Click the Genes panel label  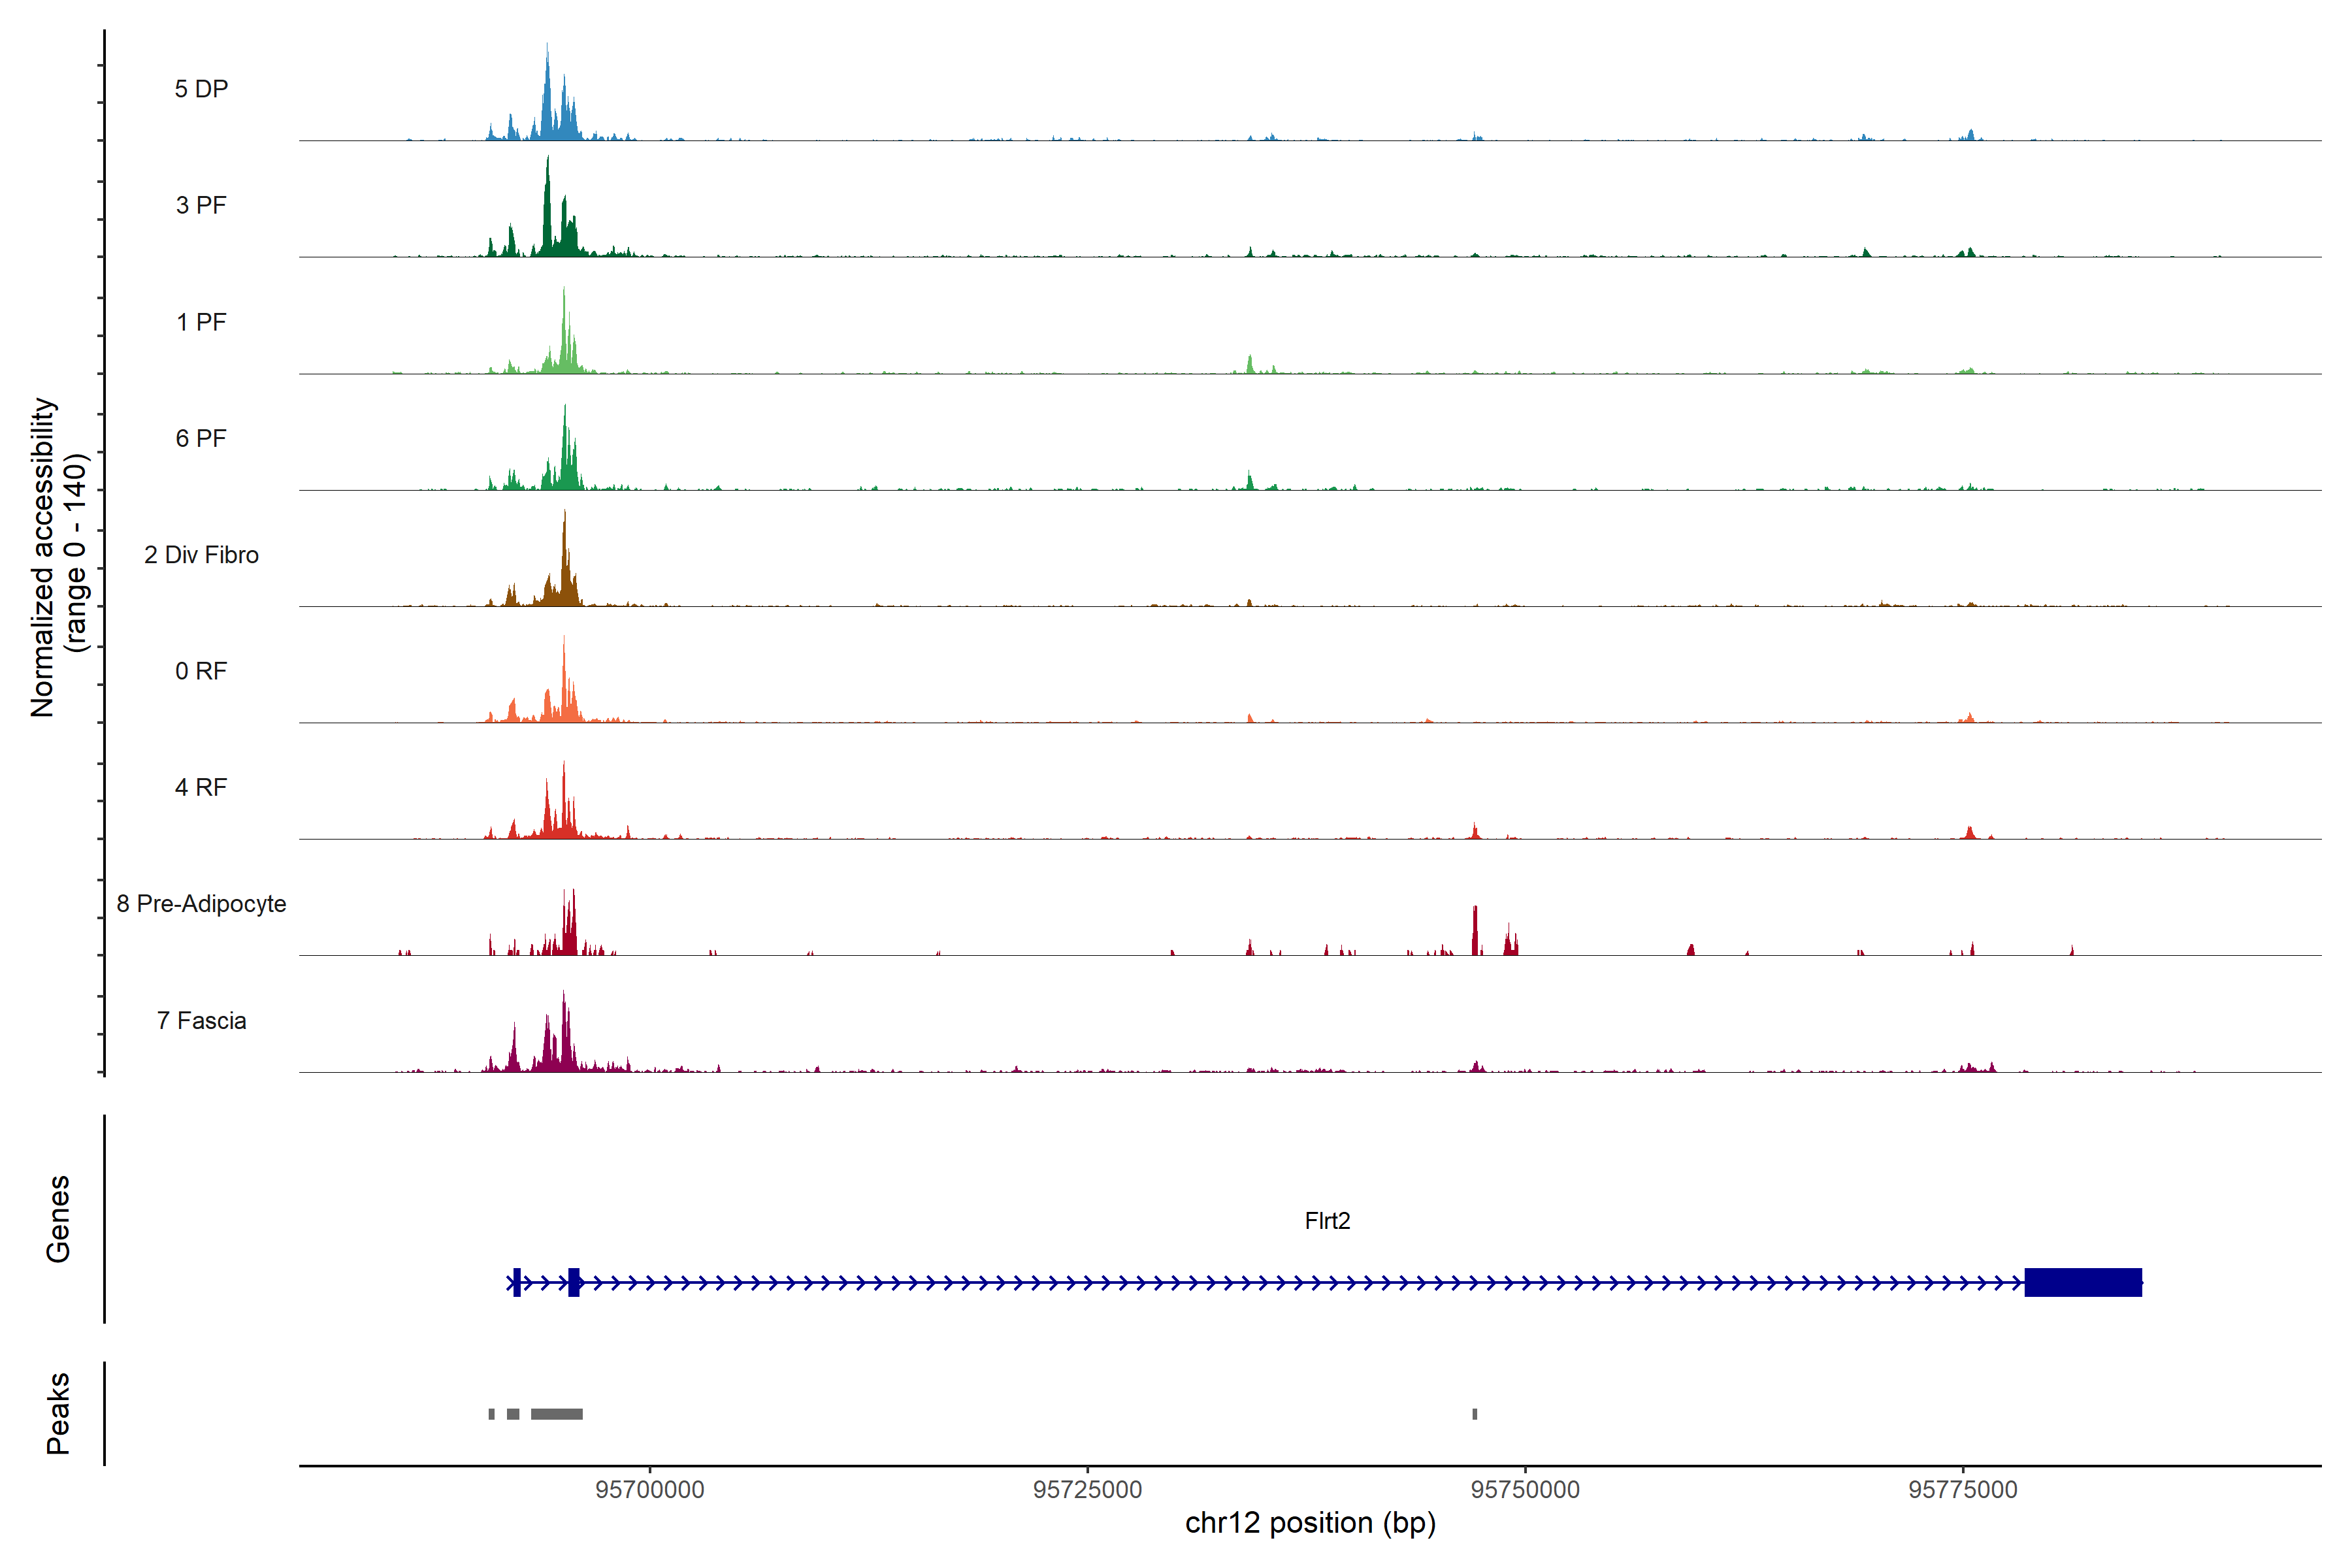[58, 1219]
